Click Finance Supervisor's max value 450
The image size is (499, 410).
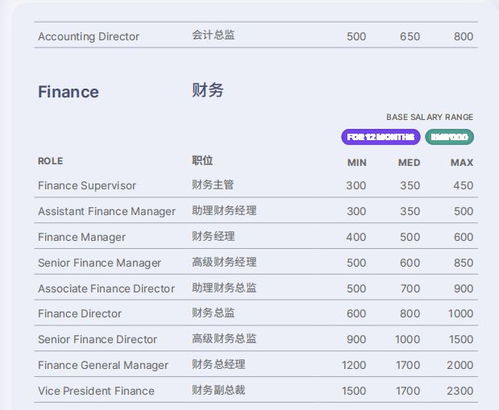coord(463,185)
